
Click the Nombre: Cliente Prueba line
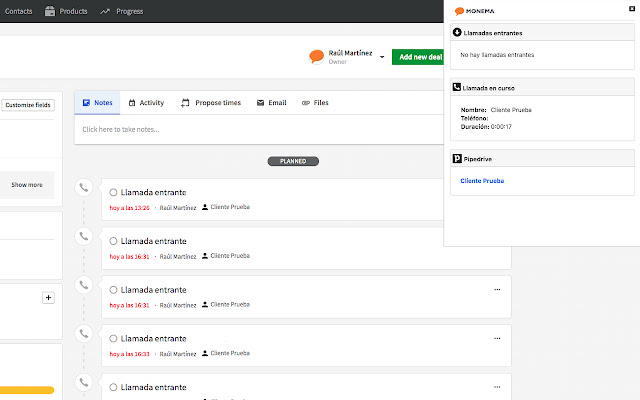[496, 110]
